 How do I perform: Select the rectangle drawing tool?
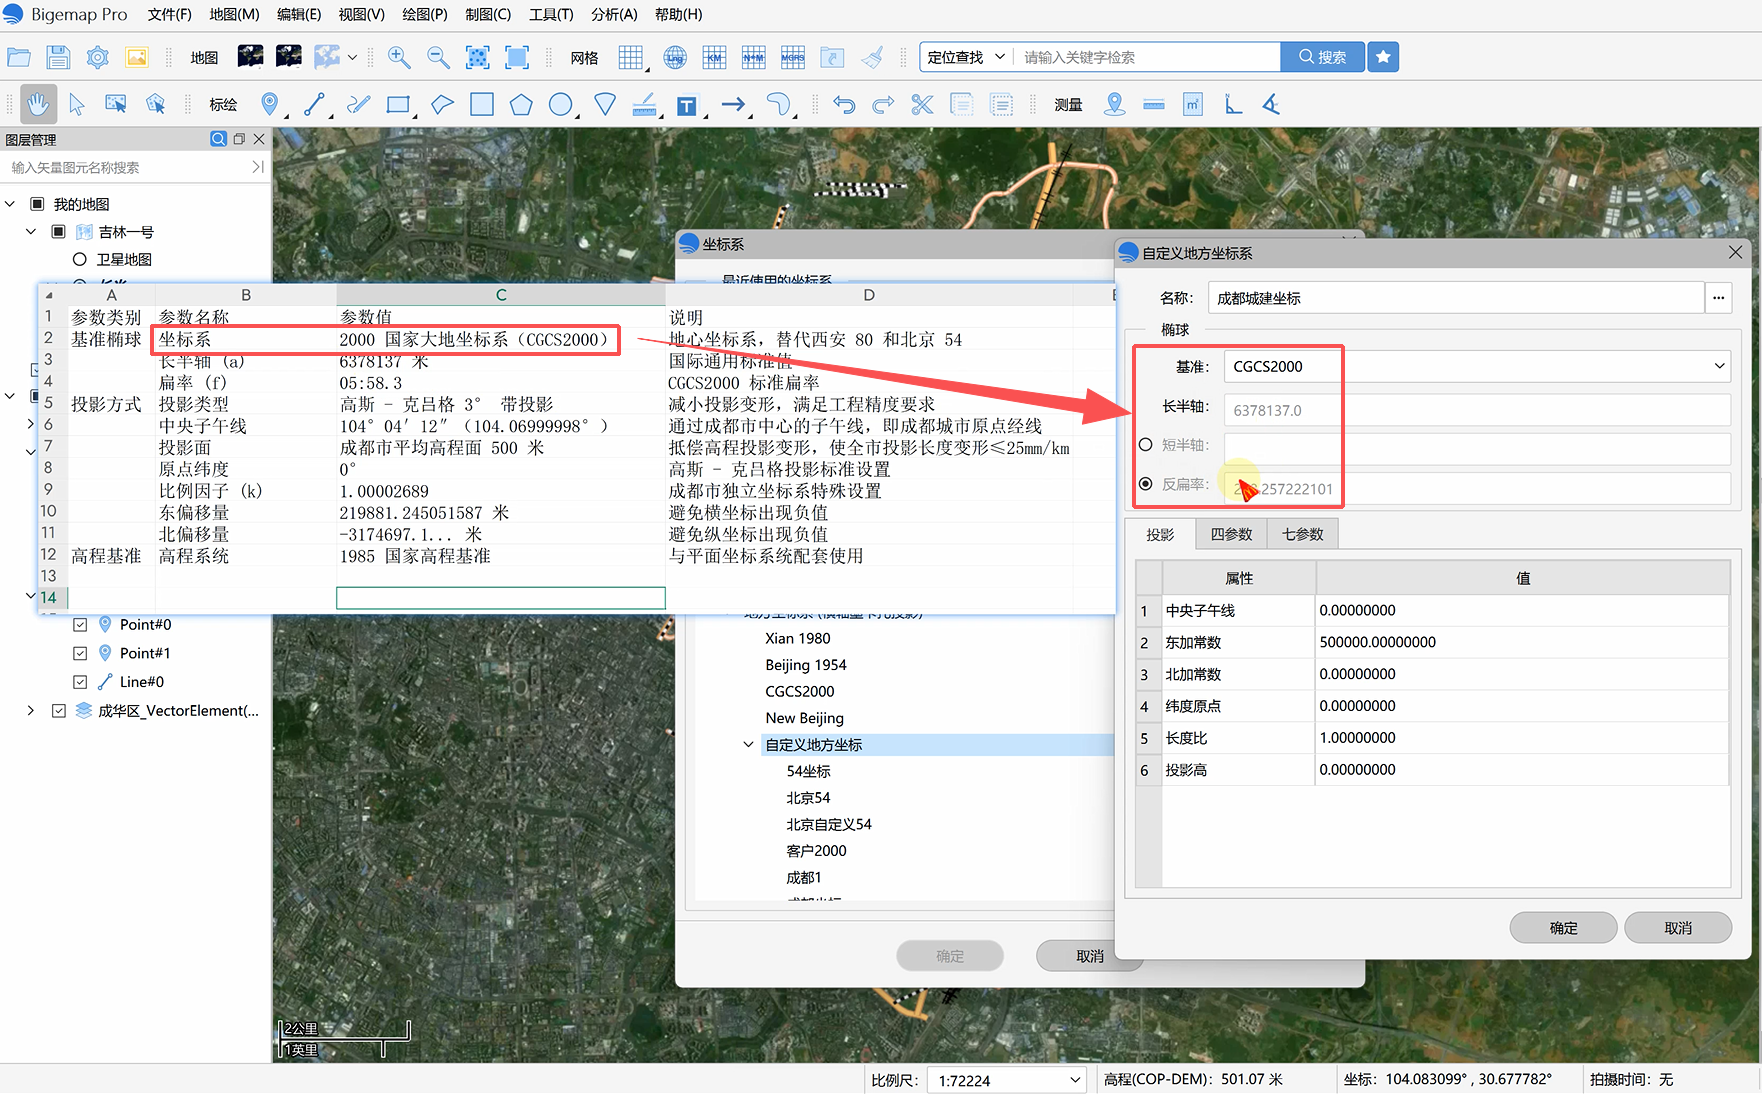[399, 104]
